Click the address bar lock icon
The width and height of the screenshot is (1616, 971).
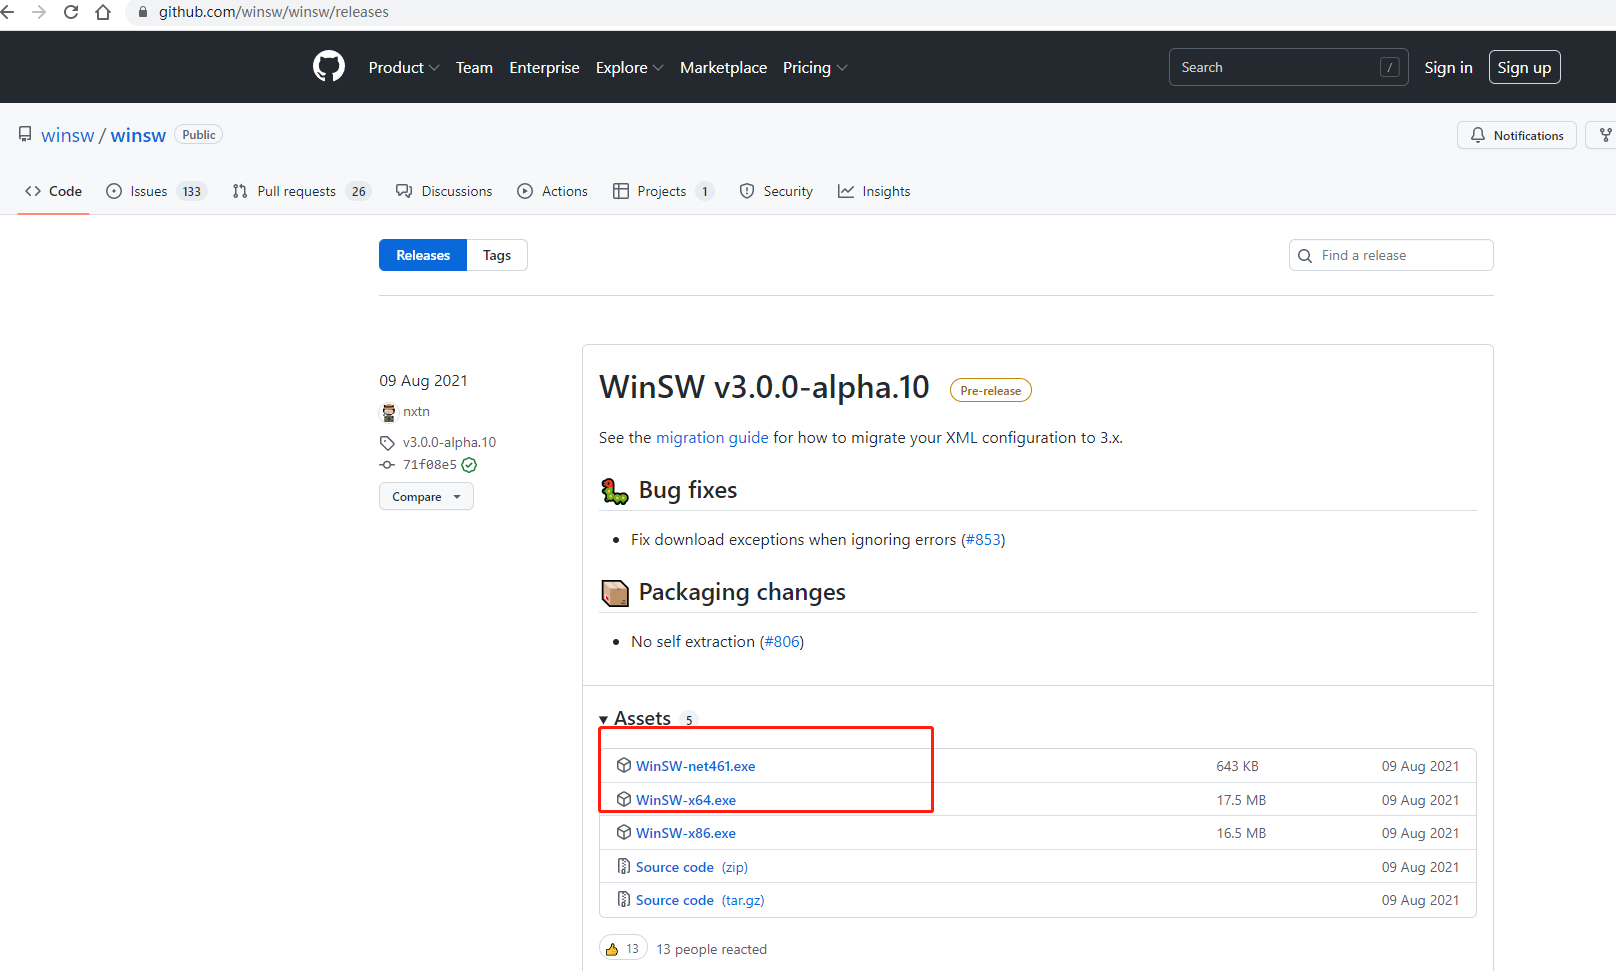pos(143,12)
